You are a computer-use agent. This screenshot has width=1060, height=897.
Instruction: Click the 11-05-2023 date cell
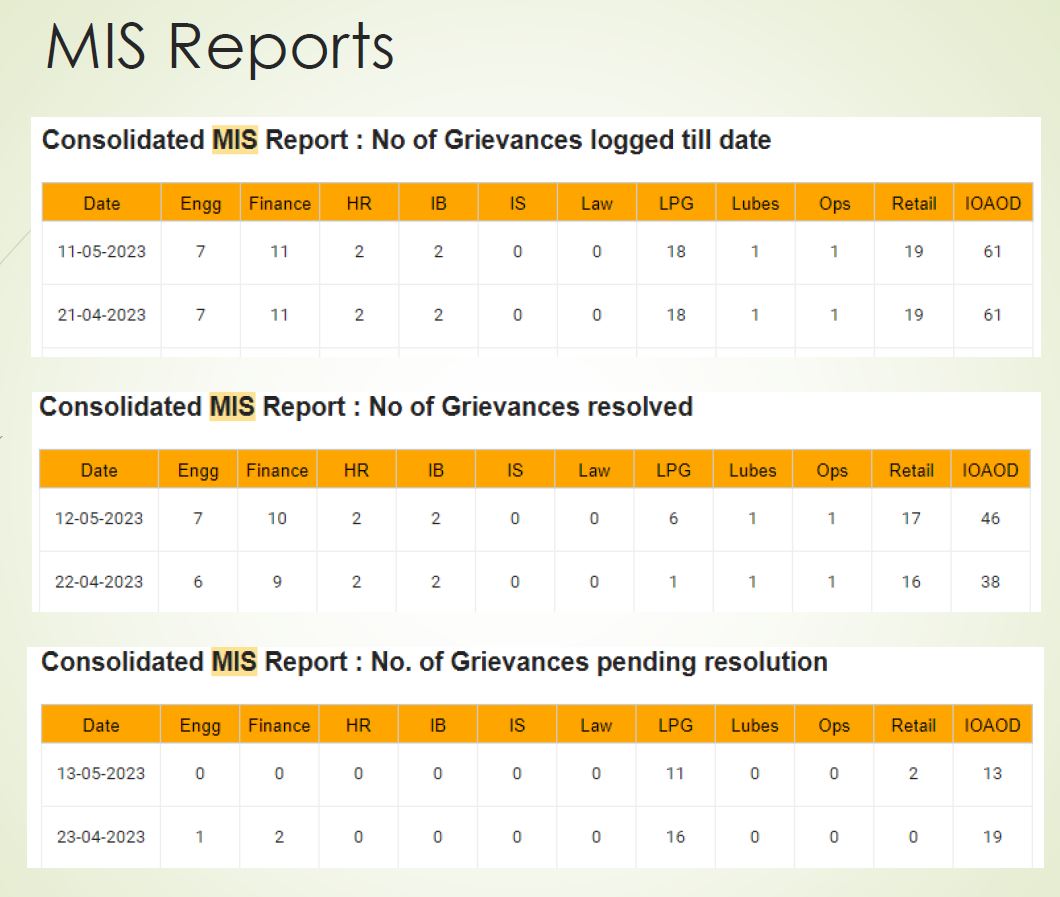[x=101, y=252]
